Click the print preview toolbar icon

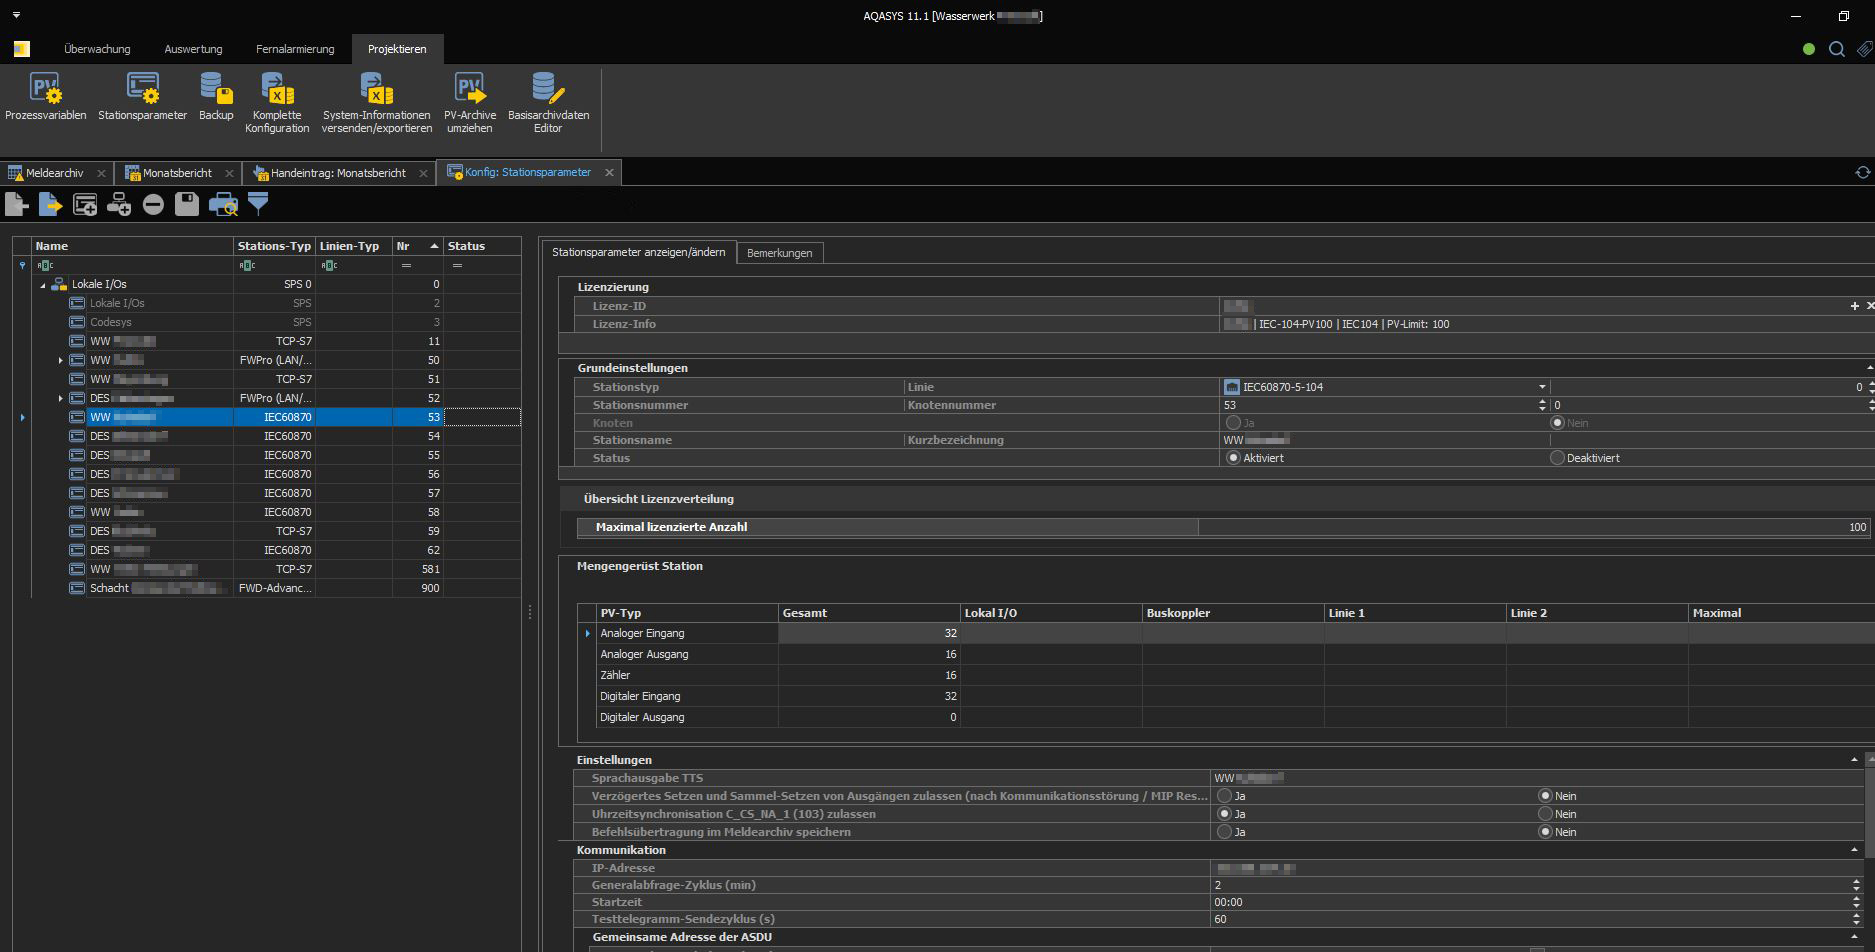point(223,205)
